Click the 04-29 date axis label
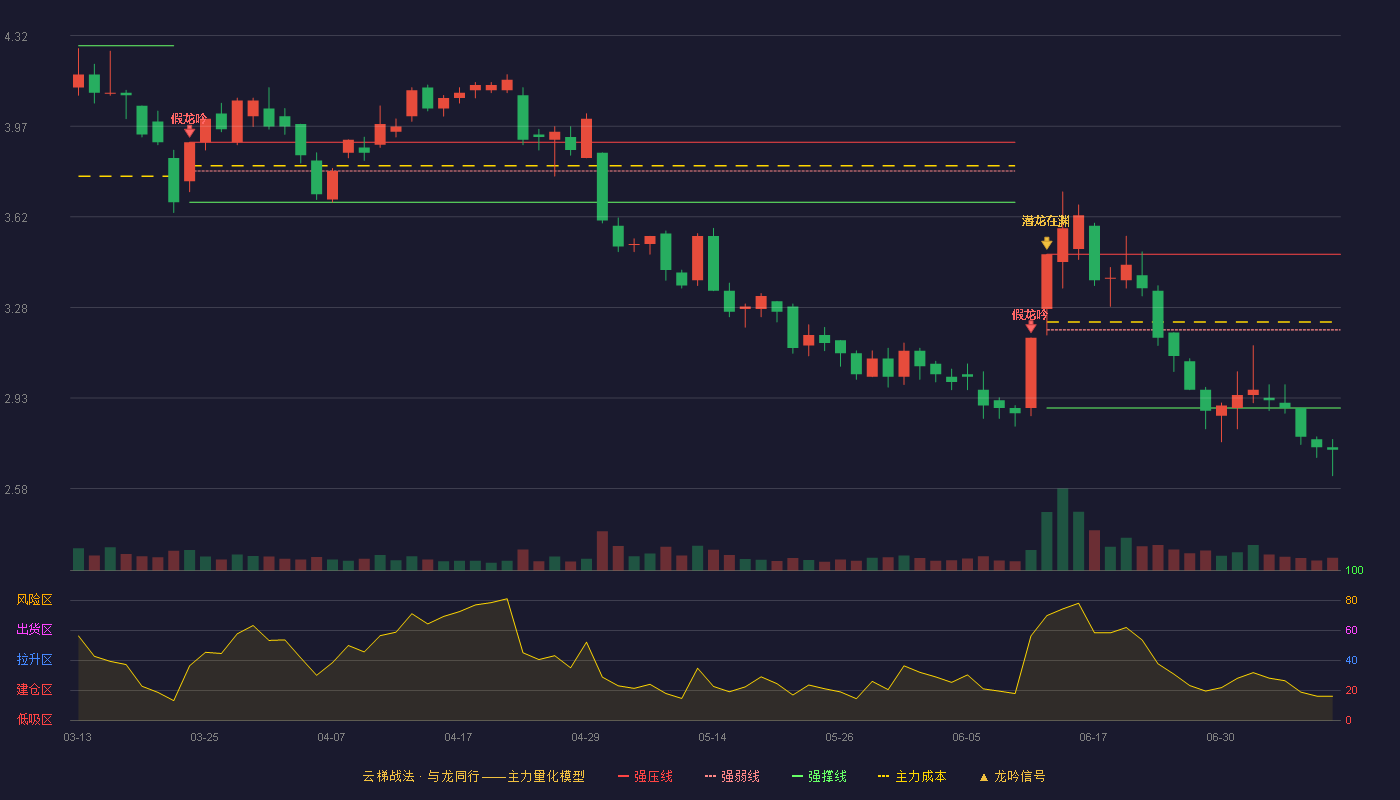1400x800 pixels. coord(585,737)
